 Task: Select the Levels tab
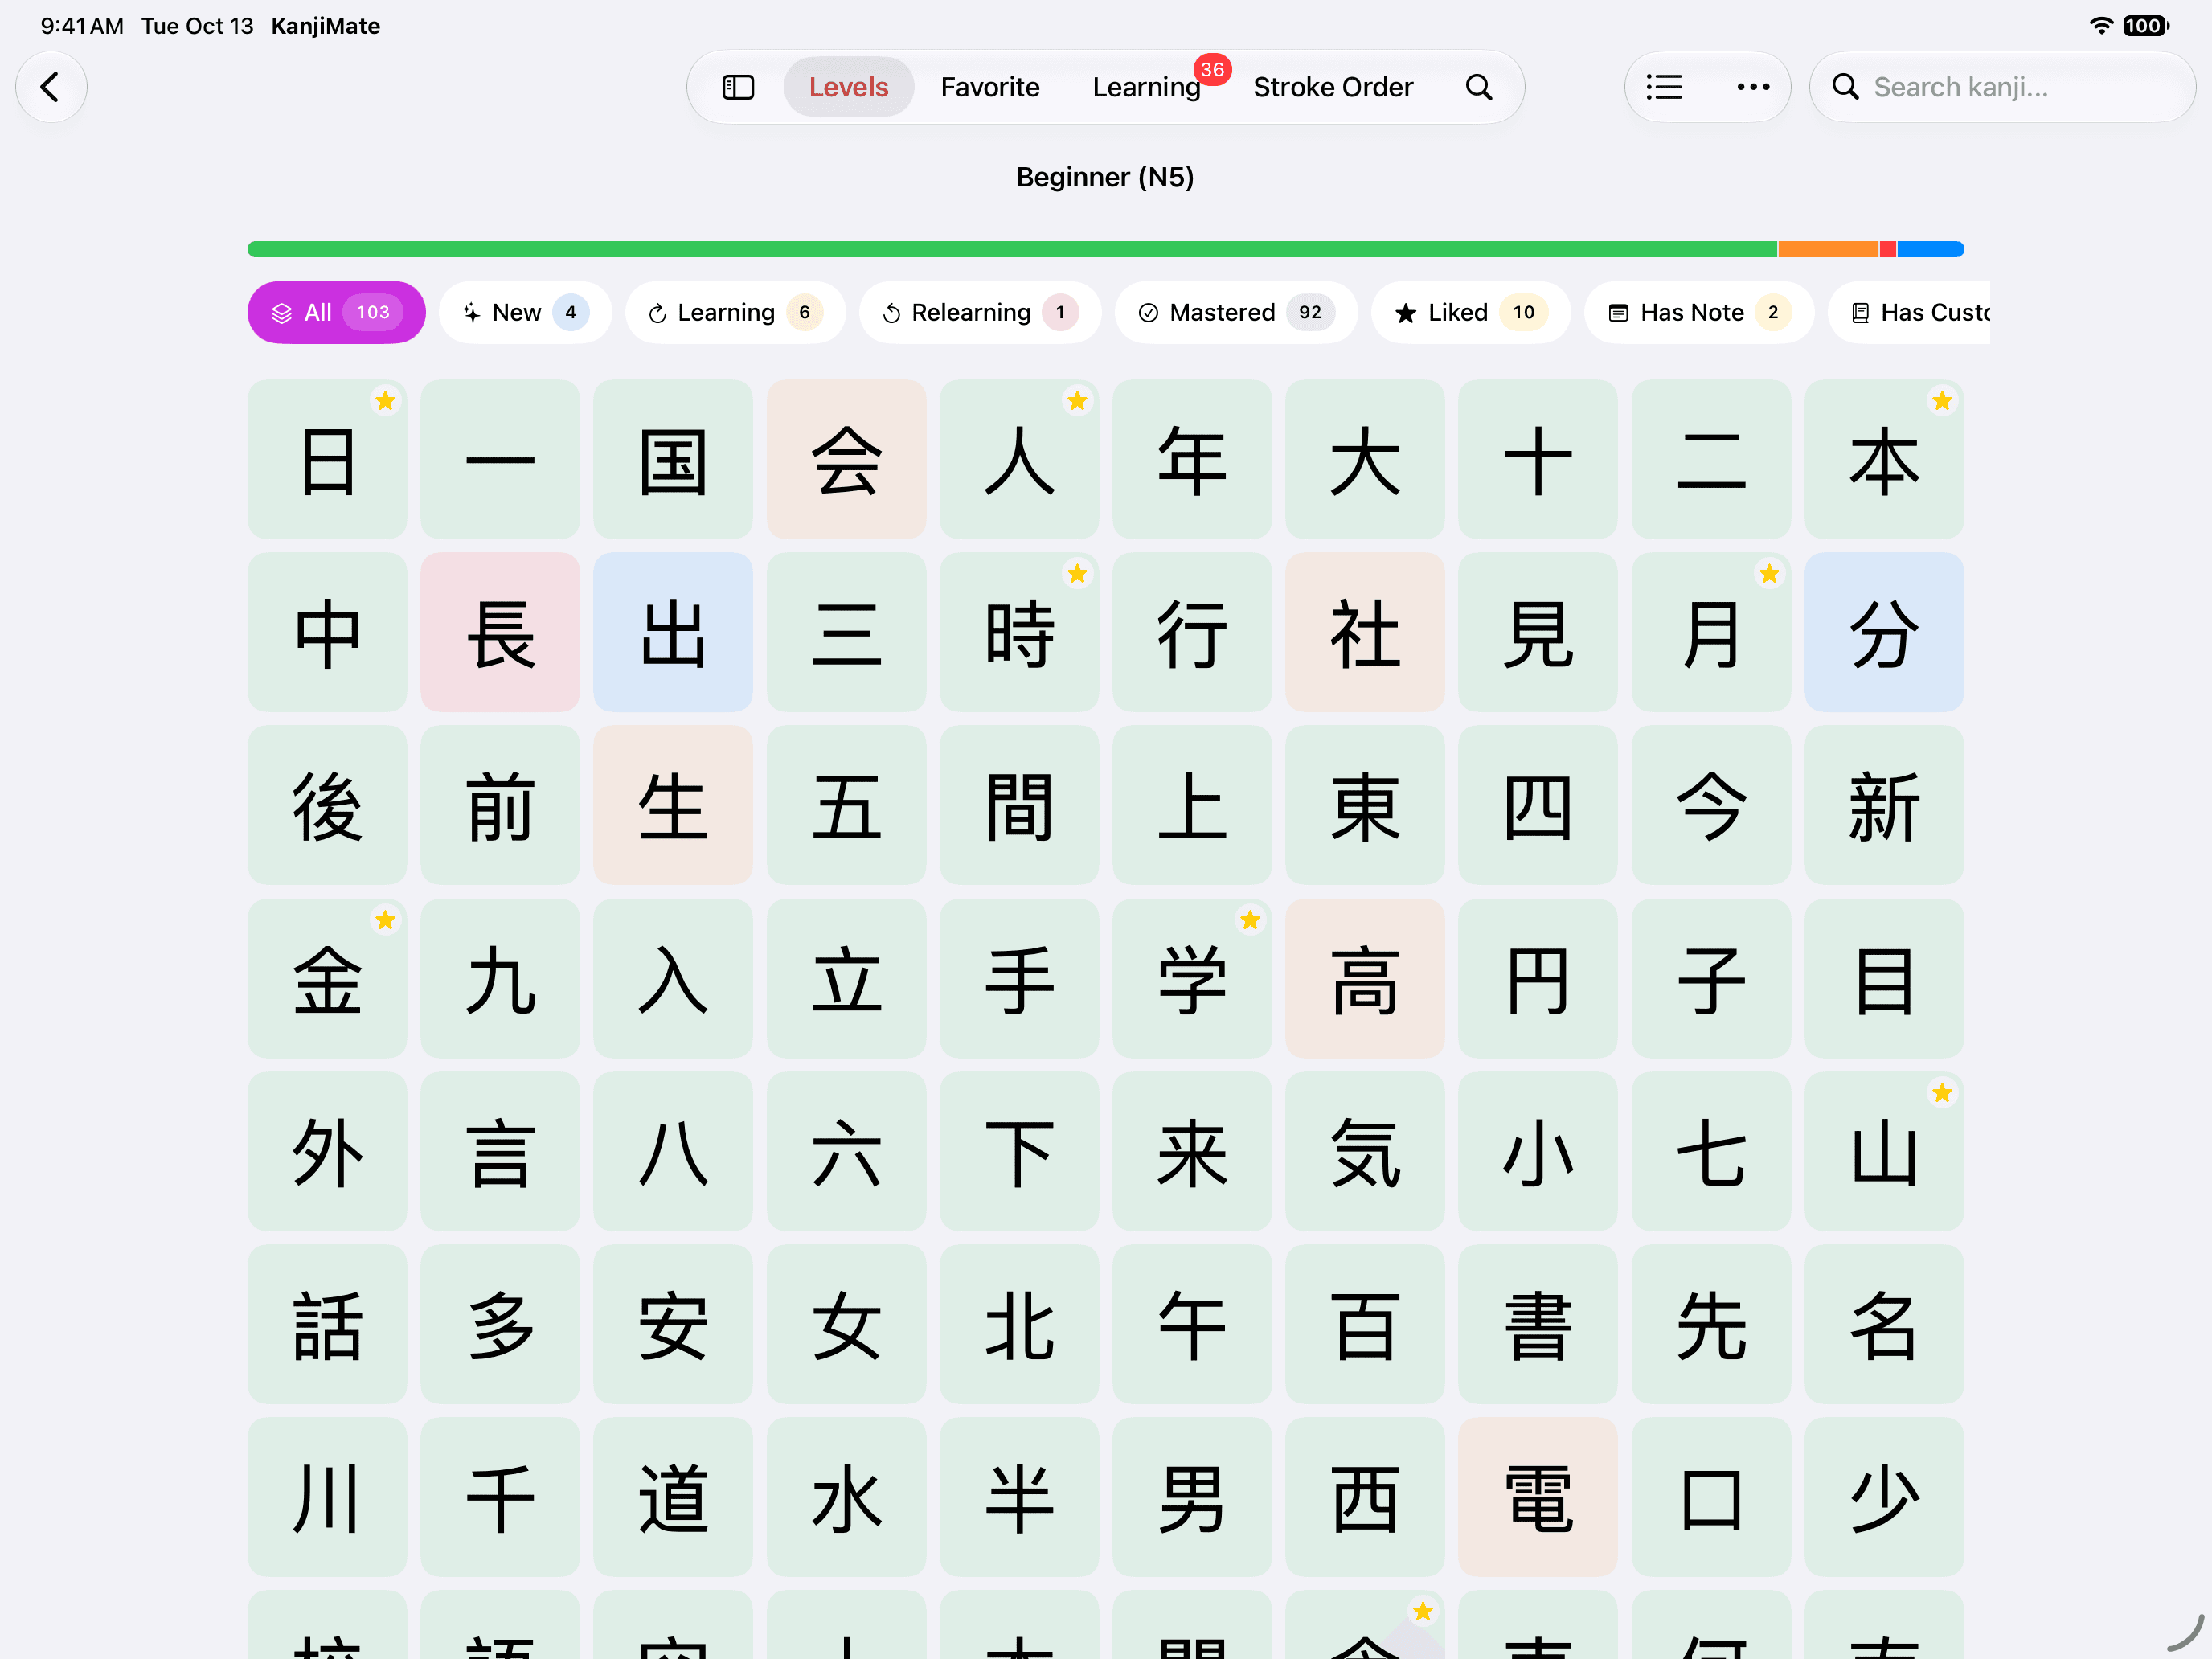click(x=848, y=87)
